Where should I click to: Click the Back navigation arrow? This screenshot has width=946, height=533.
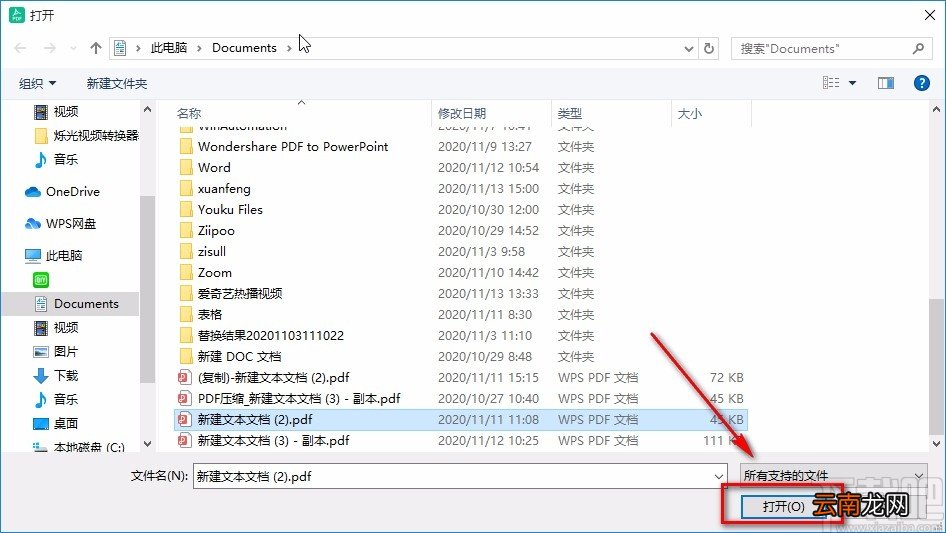pyautogui.click(x=21, y=48)
